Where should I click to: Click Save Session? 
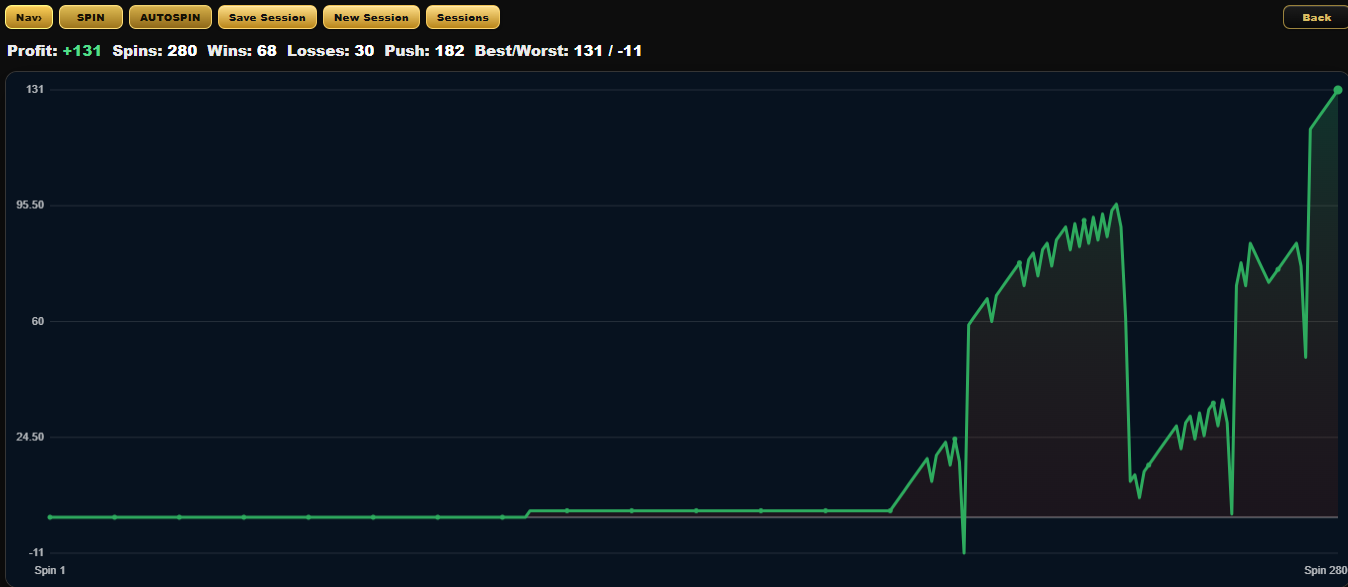267,17
